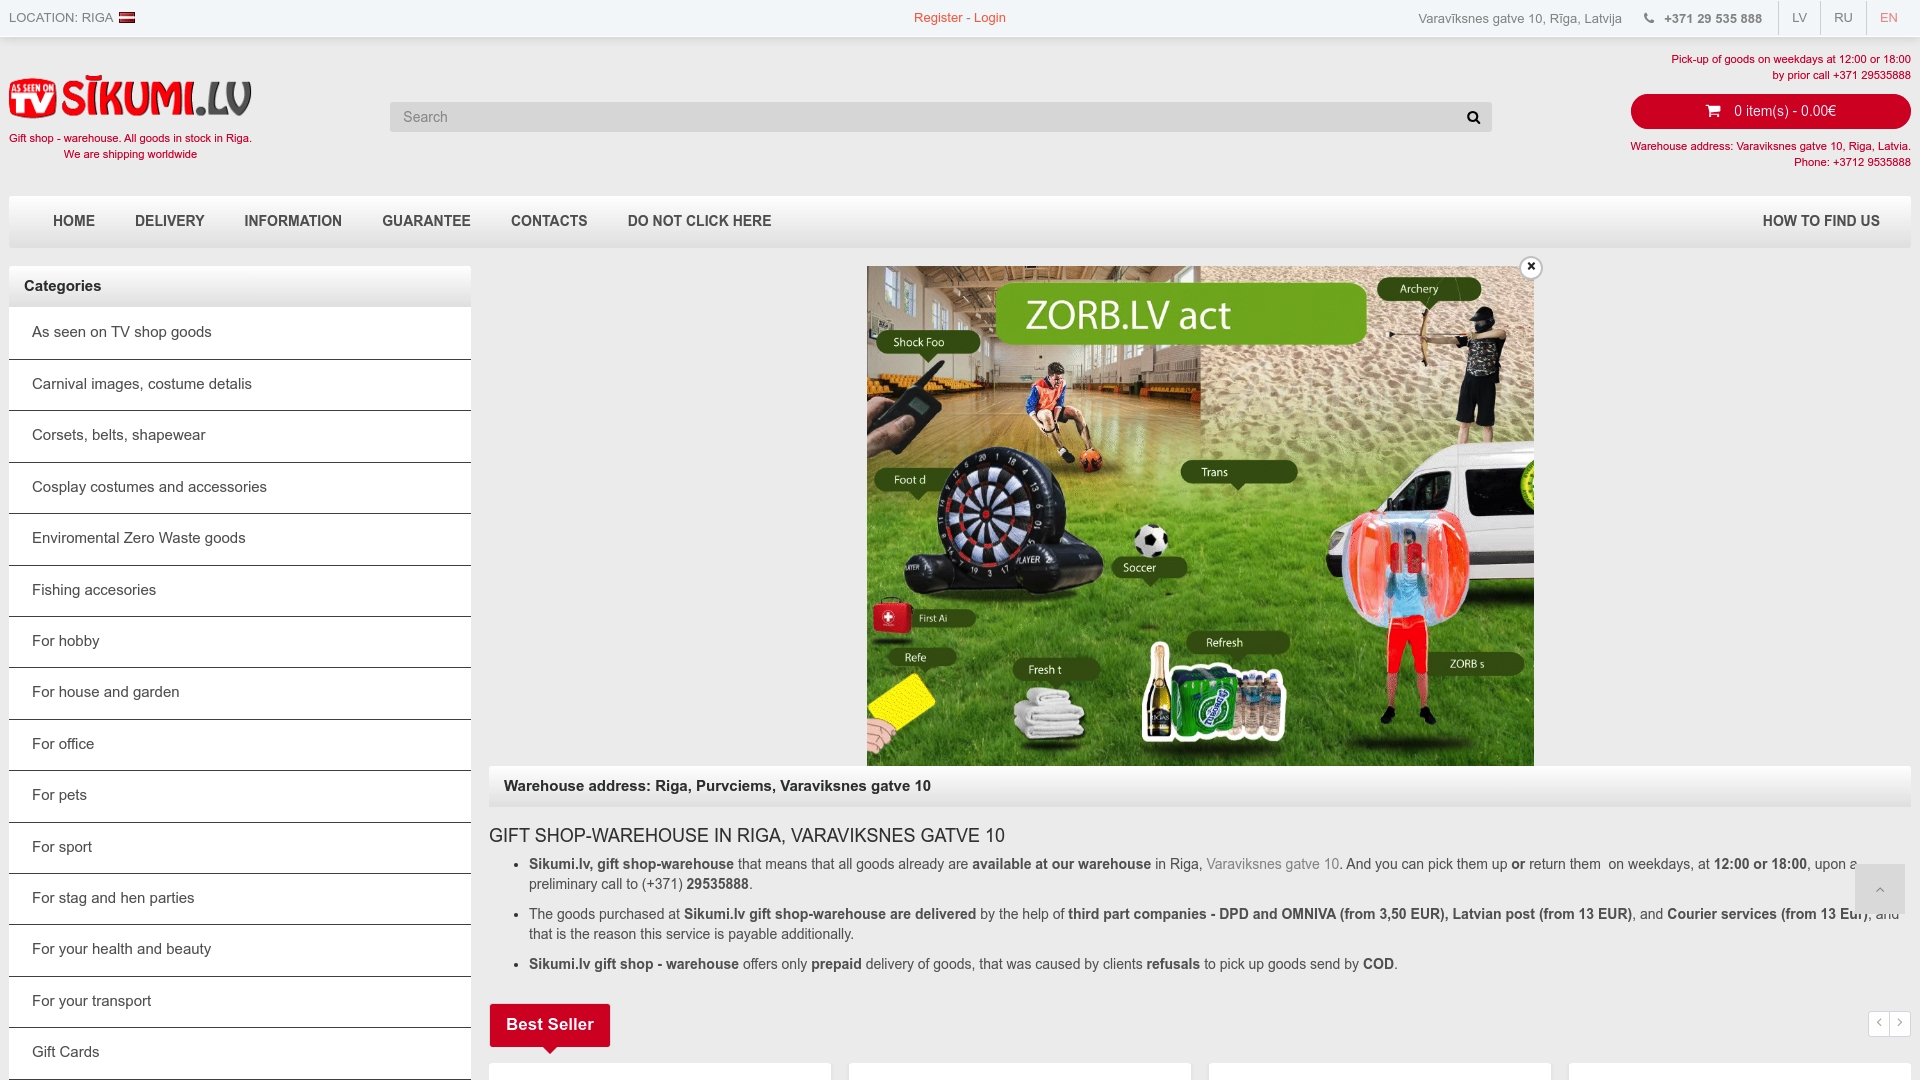Click the Refresh drinks label in banner
The width and height of the screenshot is (1920, 1080).
[x=1237, y=643]
